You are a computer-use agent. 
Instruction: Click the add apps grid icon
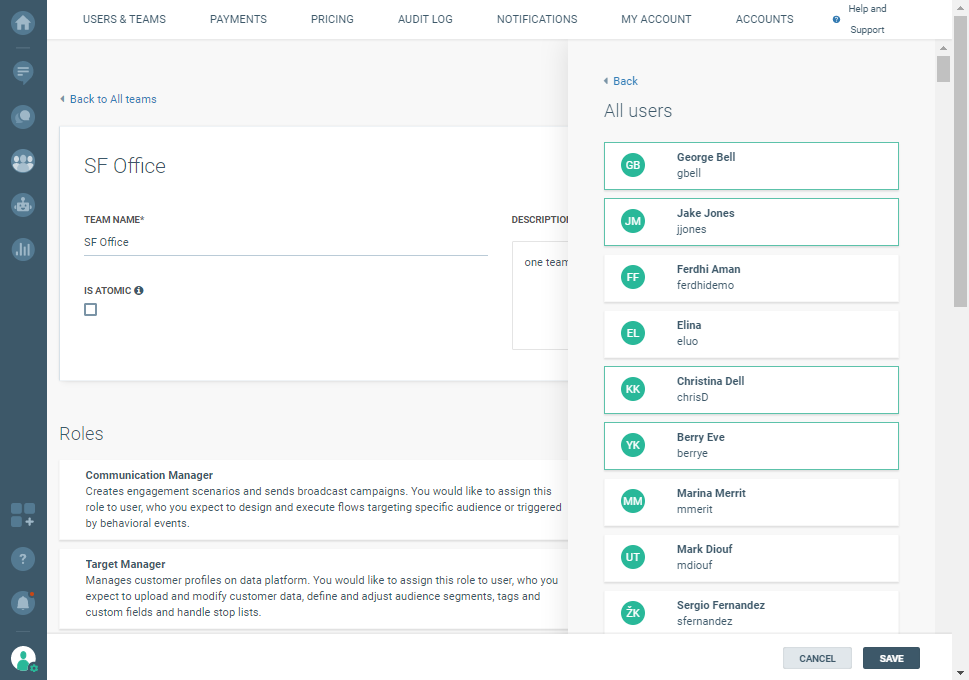(x=23, y=515)
